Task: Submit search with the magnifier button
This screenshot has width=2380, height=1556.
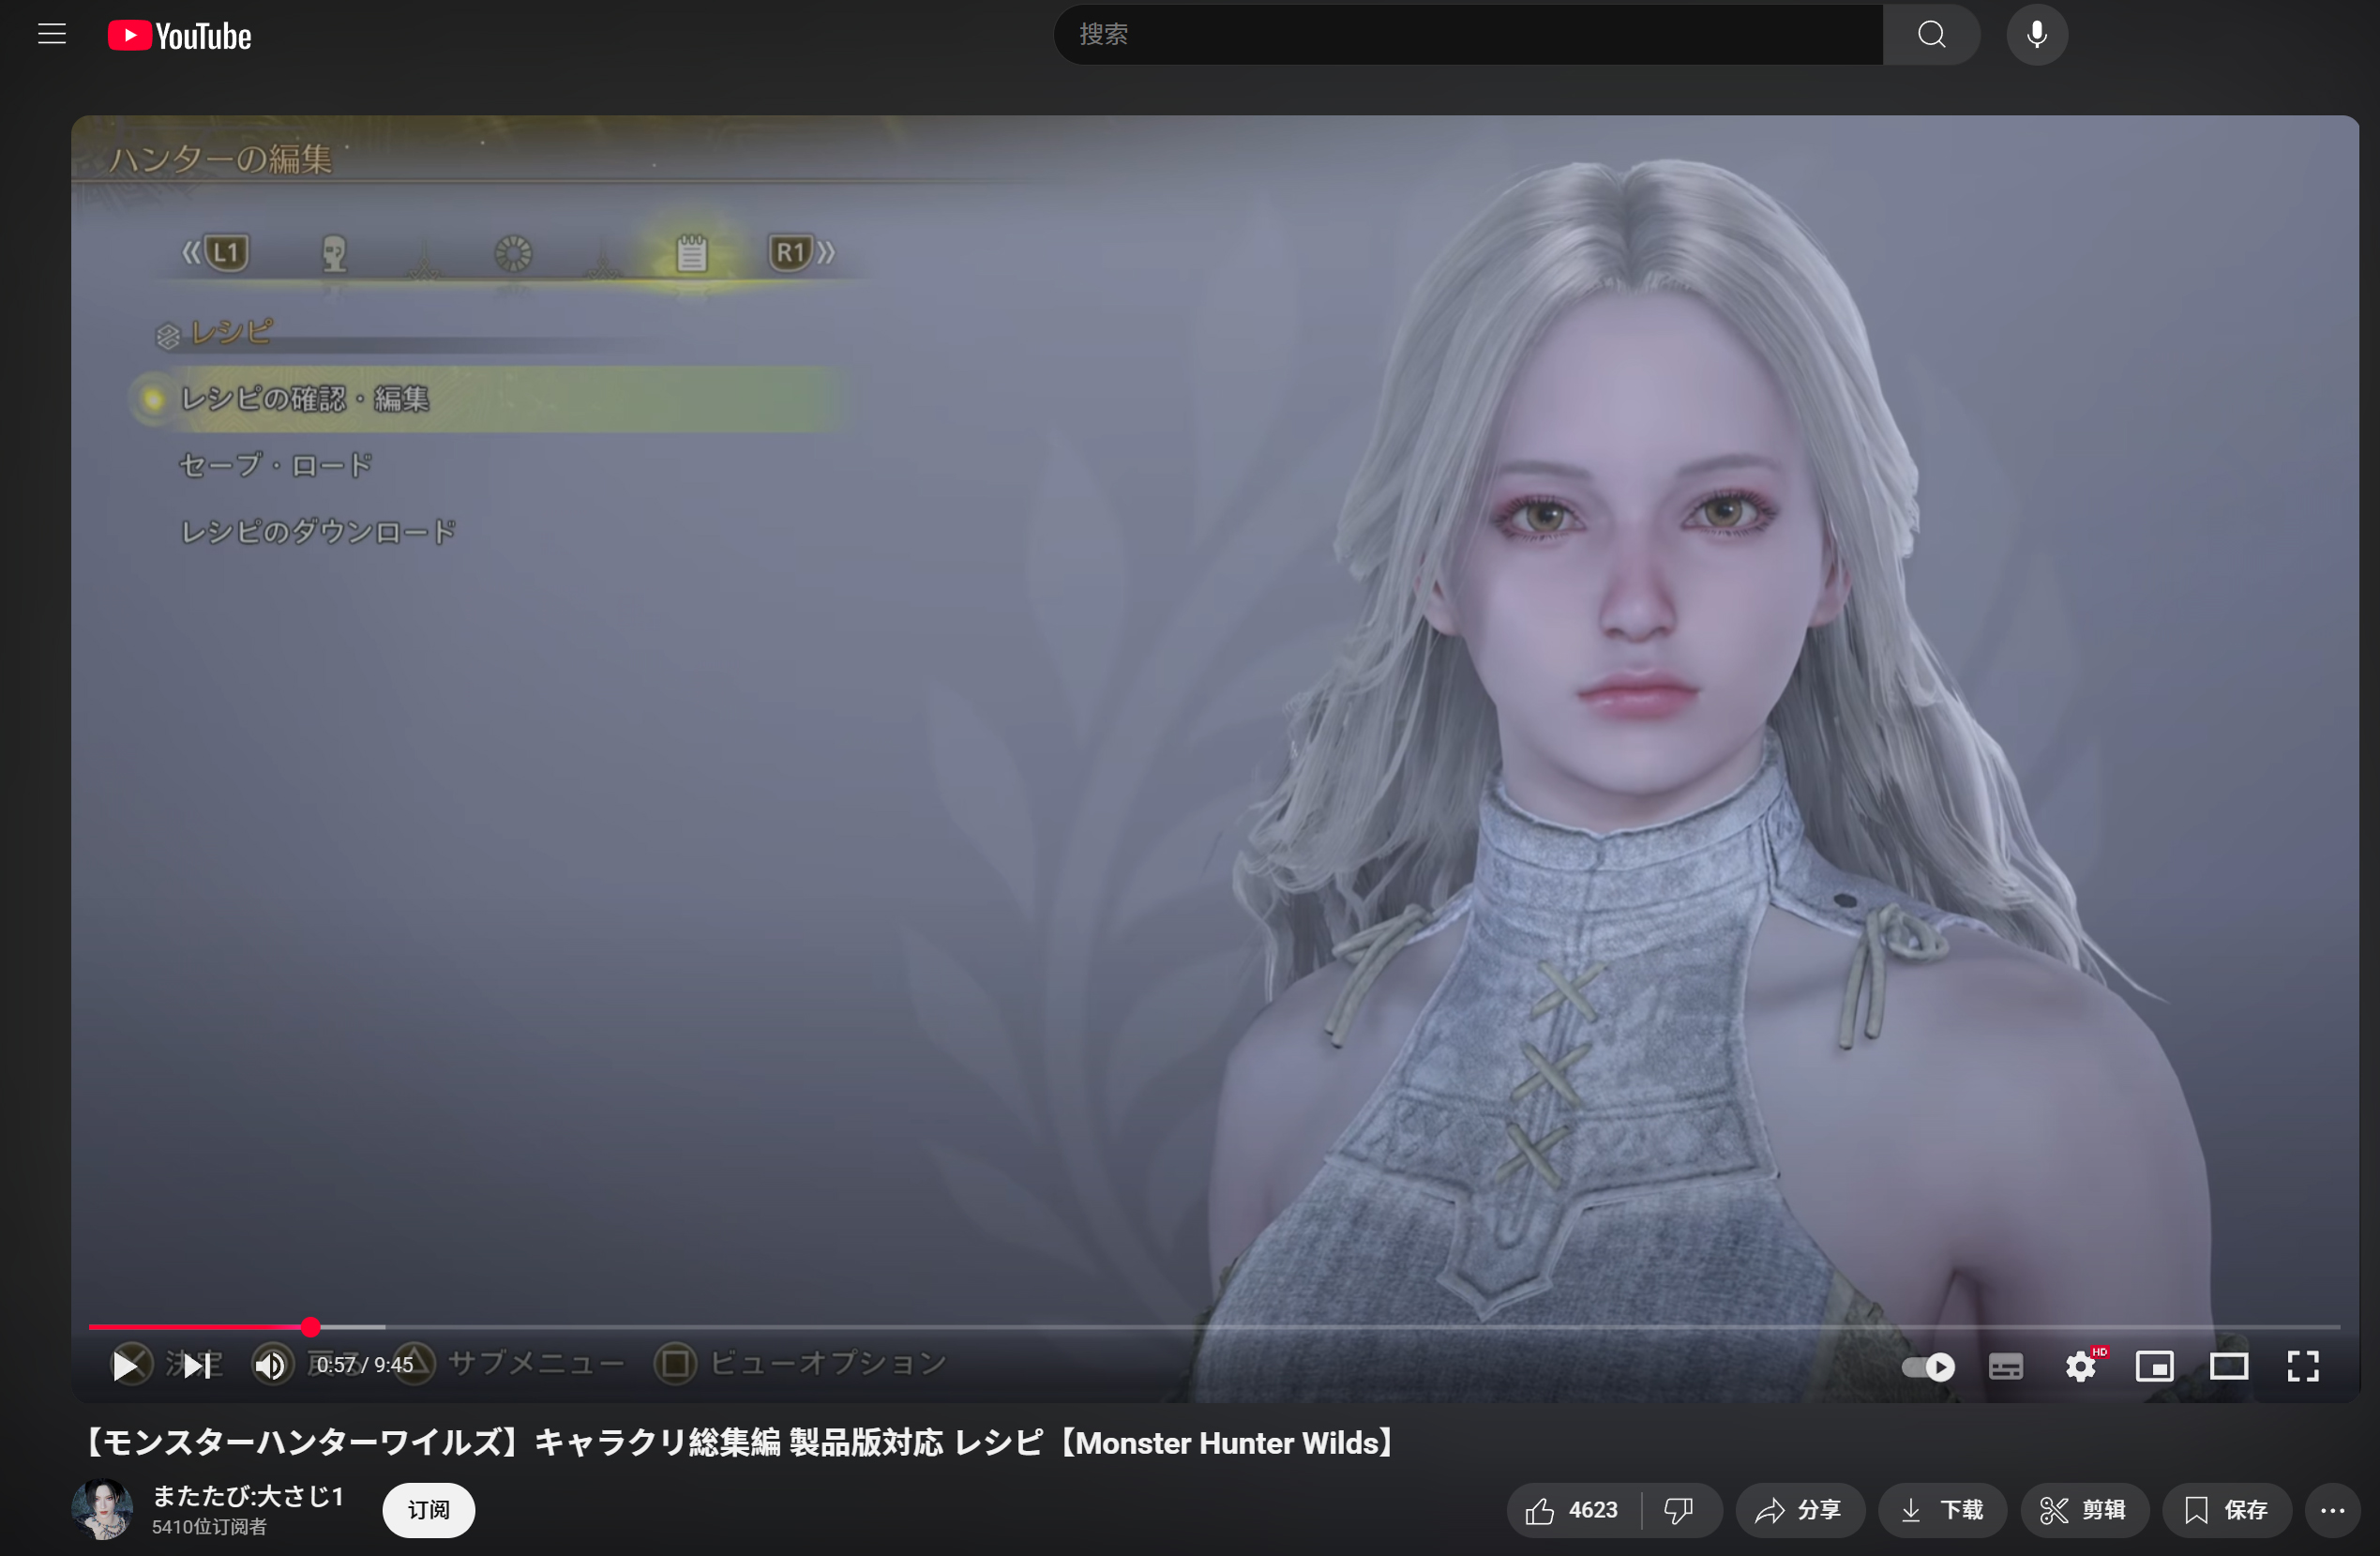Action: coord(1931,35)
